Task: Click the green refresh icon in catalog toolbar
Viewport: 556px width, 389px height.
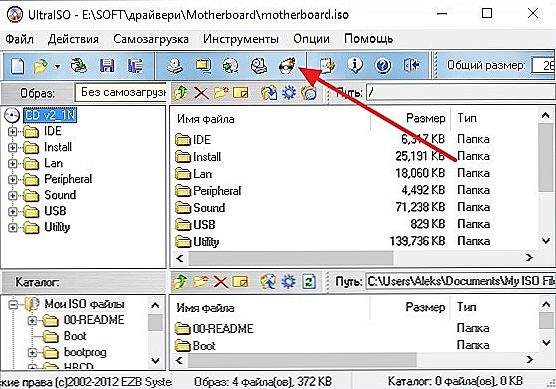Action: tap(309, 282)
